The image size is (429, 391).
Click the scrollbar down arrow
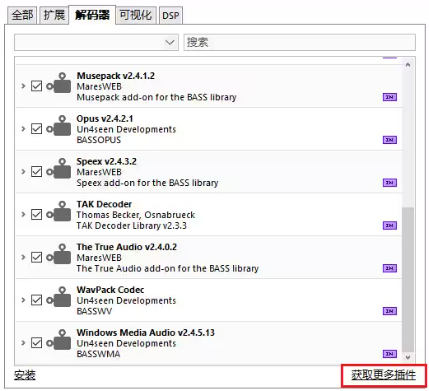coord(408,357)
